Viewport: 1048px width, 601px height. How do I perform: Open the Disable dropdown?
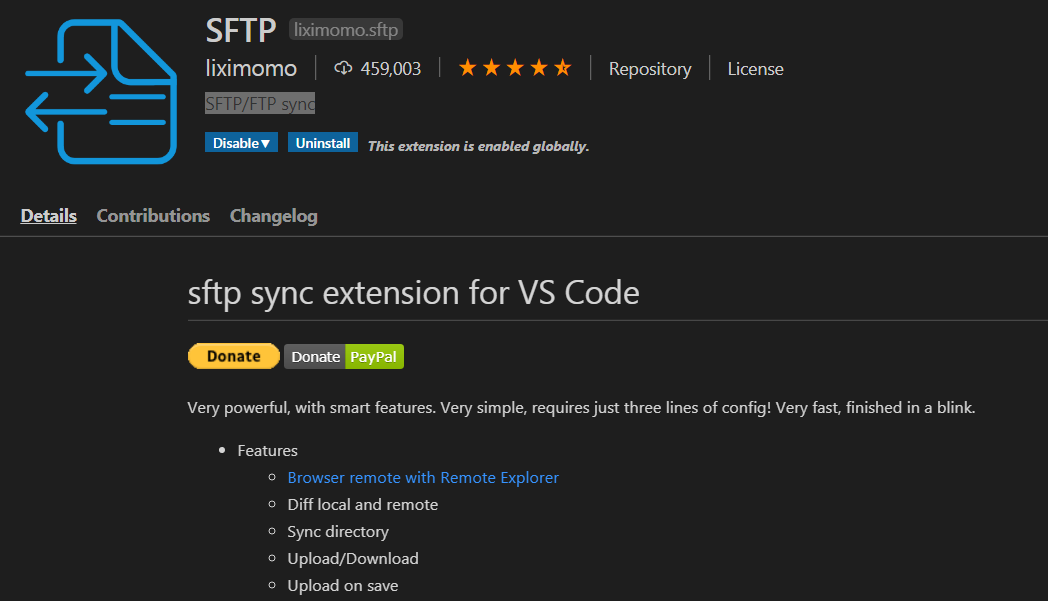coord(241,143)
